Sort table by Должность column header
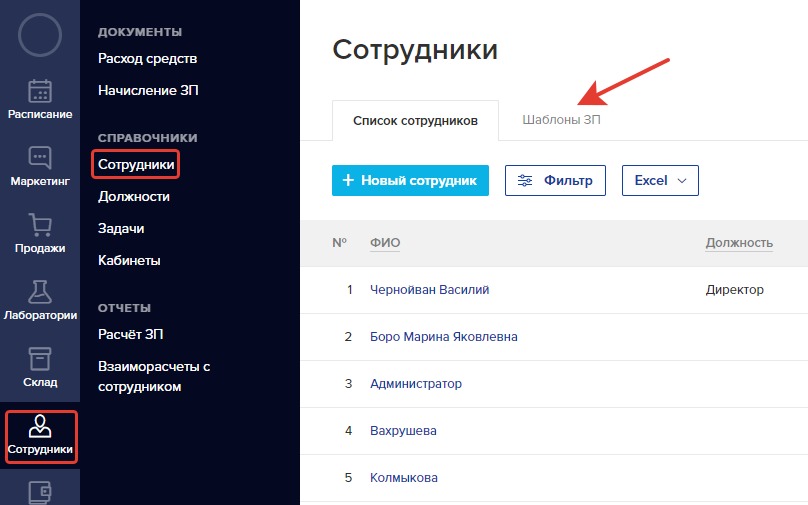Image resolution: width=808 pixels, height=505 pixels. [x=739, y=243]
